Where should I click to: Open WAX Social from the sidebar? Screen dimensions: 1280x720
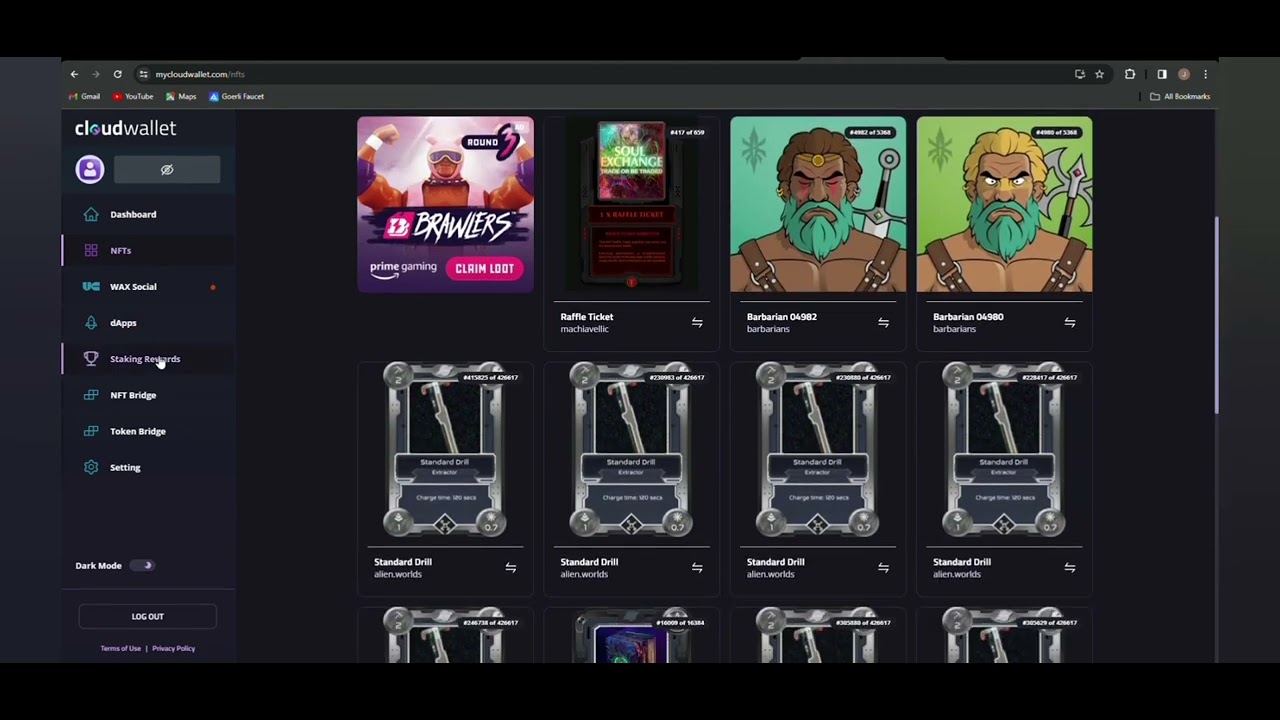pos(133,287)
